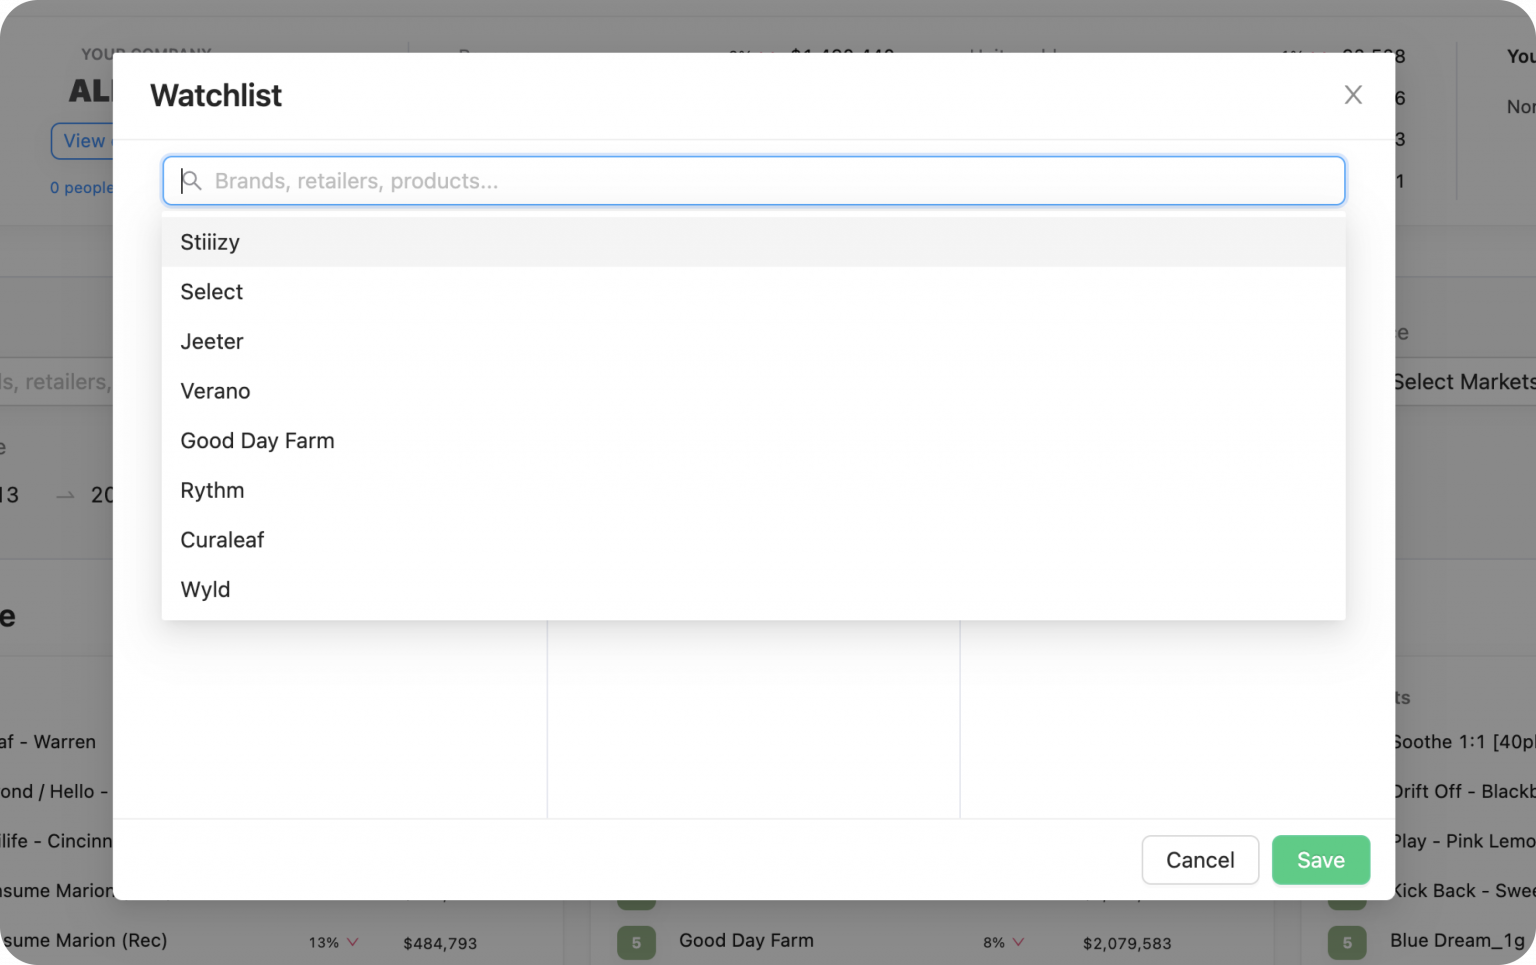Click Good Day Farm row in background table
The height and width of the screenshot is (965, 1536).
coord(746,941)
